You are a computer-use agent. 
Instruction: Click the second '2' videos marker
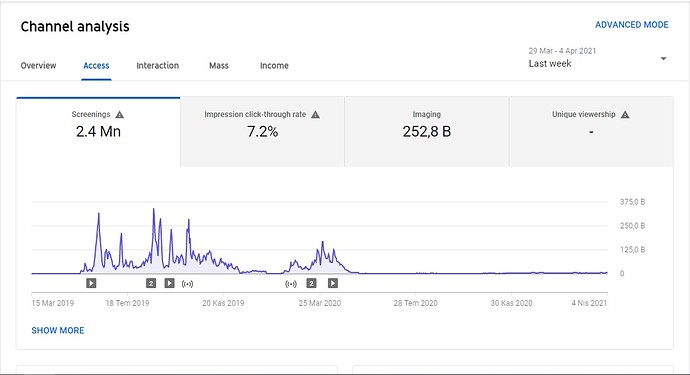[311, 283]
